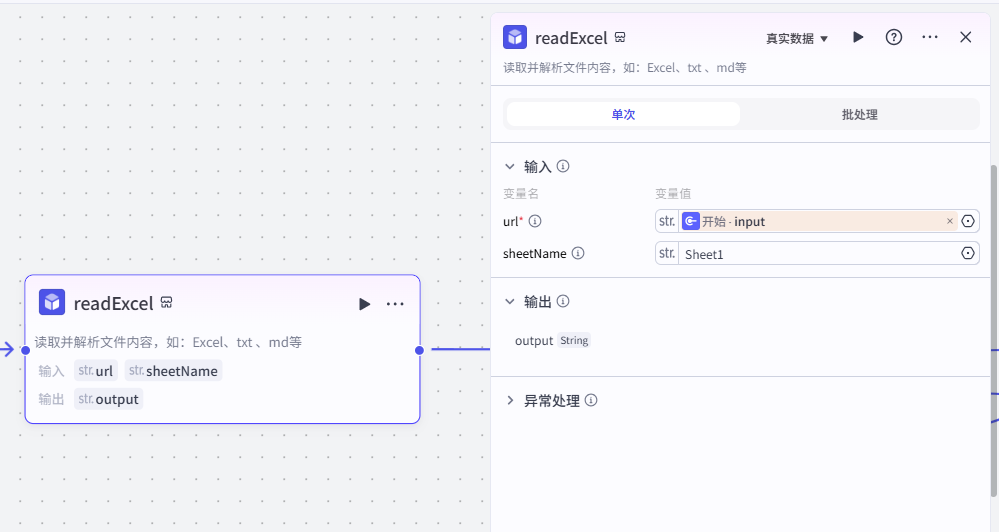Run the readExcel node from canvas card
The height and width of the screenshot is (532, 999).
[x=364, y=304]
